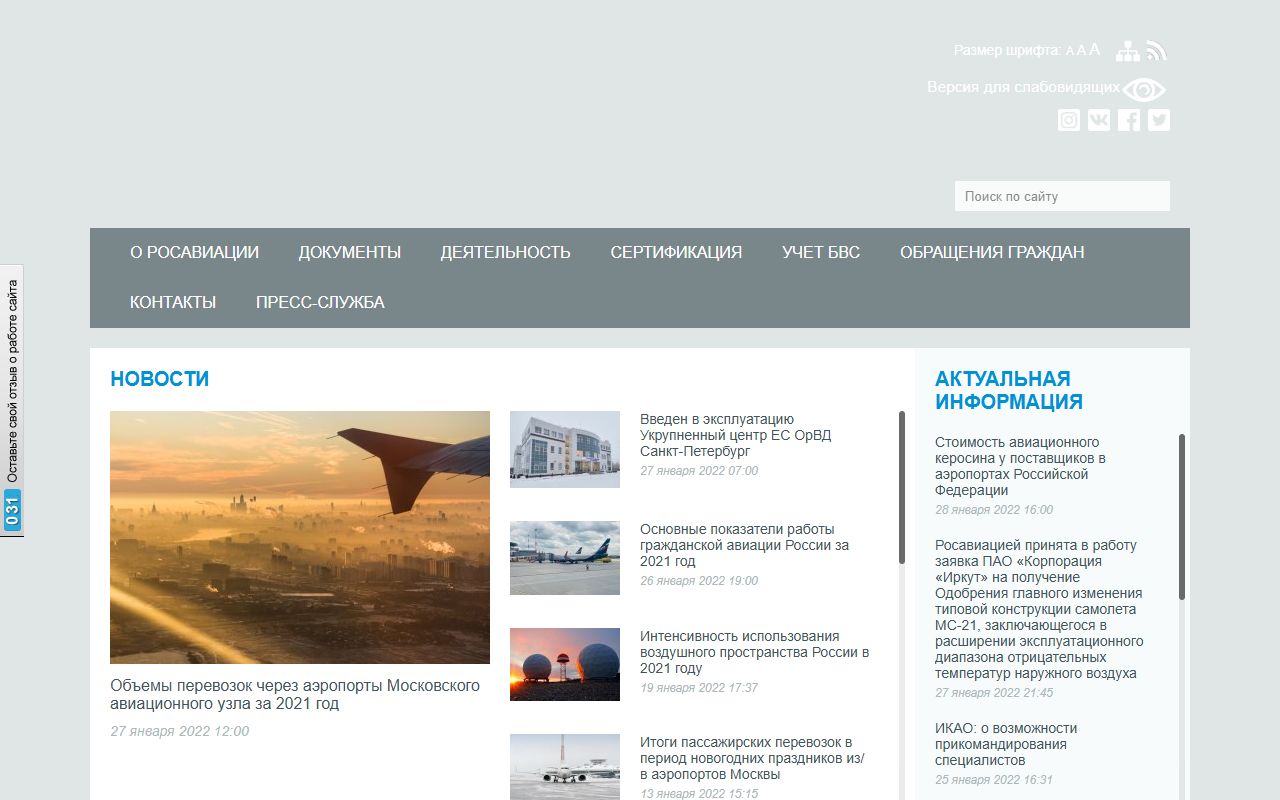Image resolution: width=1280 pixels, height=800 pixels.
Task: Open the 'Введен в эксплуатацию Укрупненный центр' article
Action: [x=736, y=435]
